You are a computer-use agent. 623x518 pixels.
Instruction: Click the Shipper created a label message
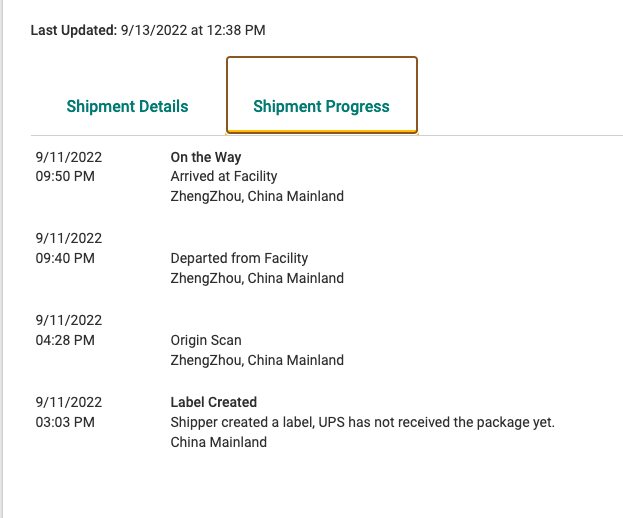pos(362,422)
